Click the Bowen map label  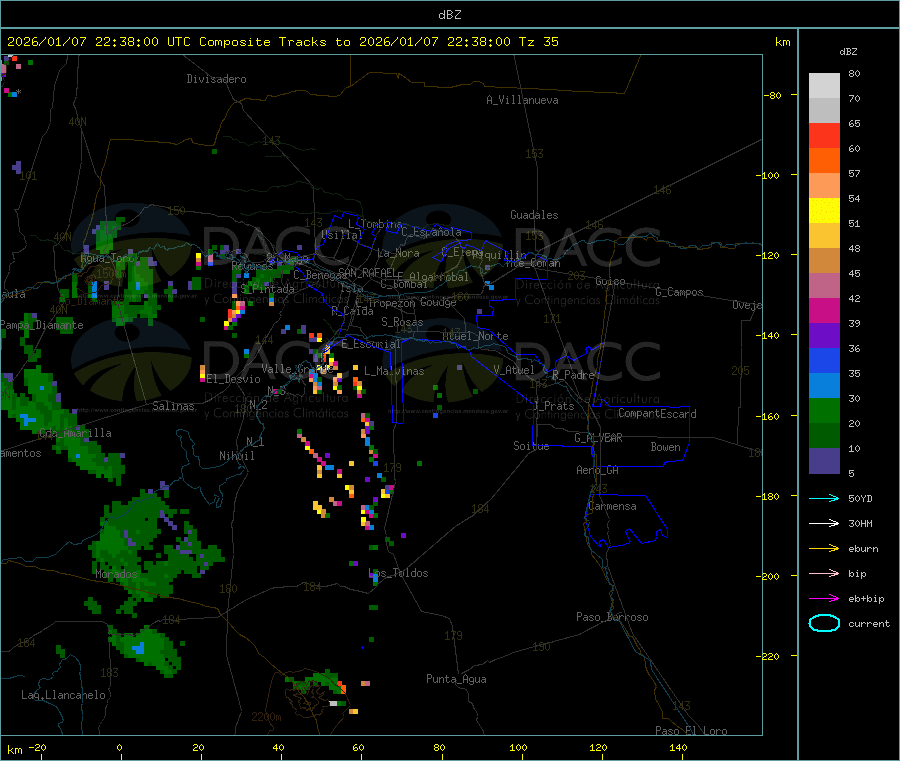tap(666, 447)
